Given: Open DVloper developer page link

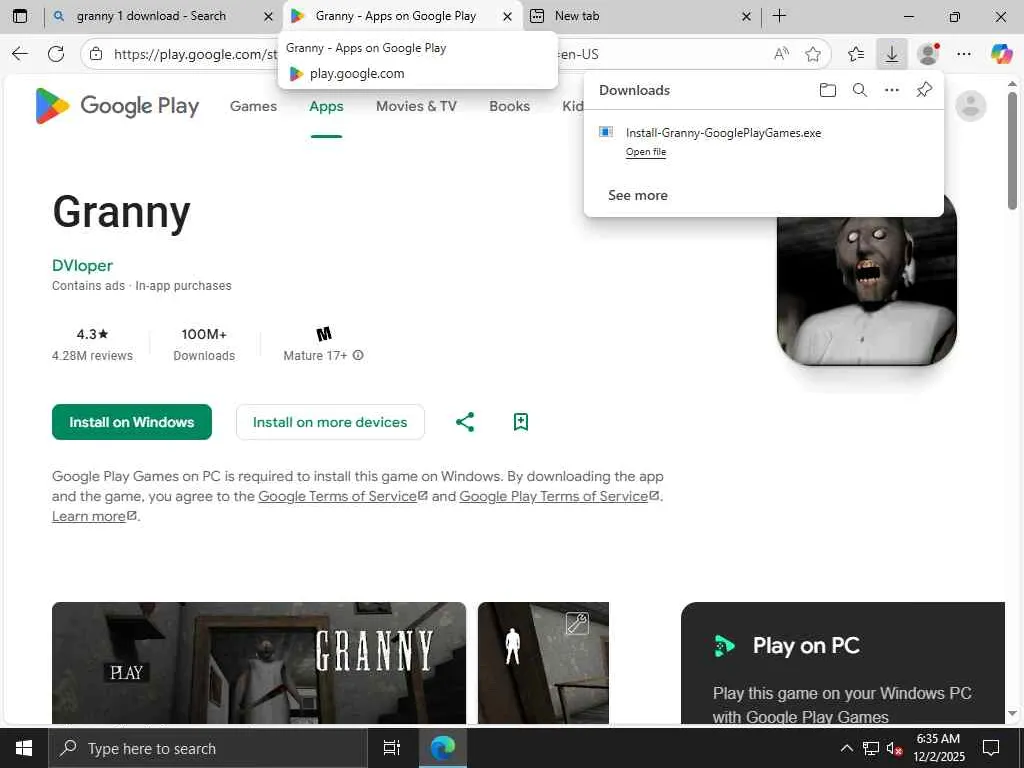Looking at the screenshot, I should pos(82,265).
